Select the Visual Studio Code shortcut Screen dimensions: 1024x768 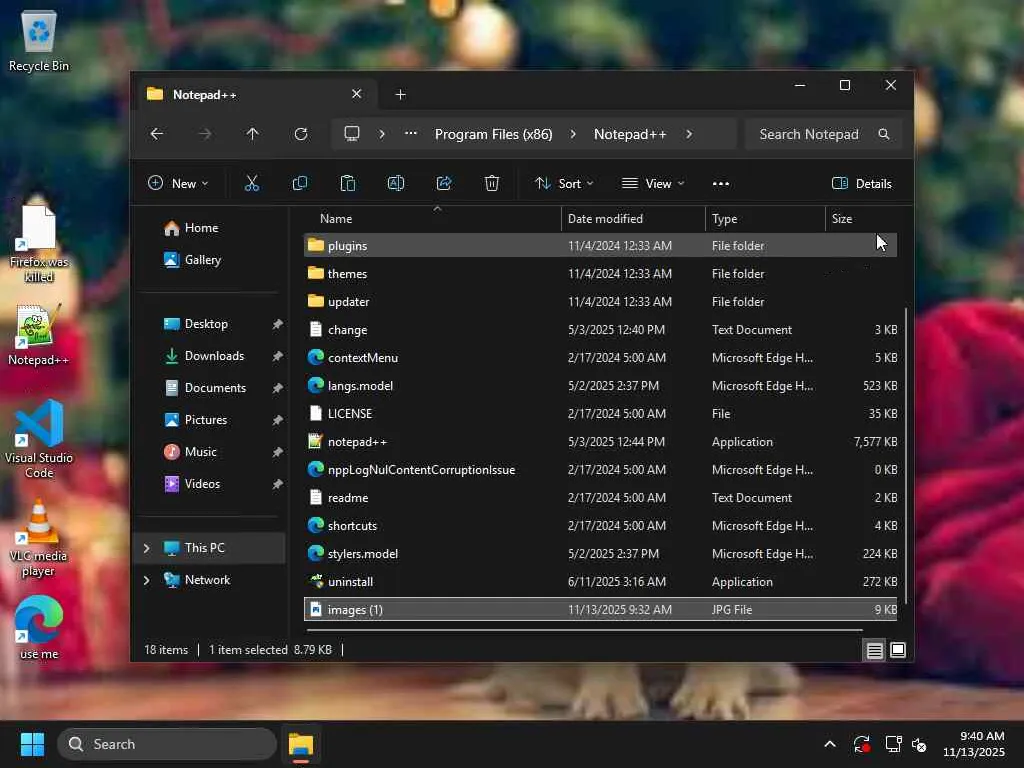[39, 439]
